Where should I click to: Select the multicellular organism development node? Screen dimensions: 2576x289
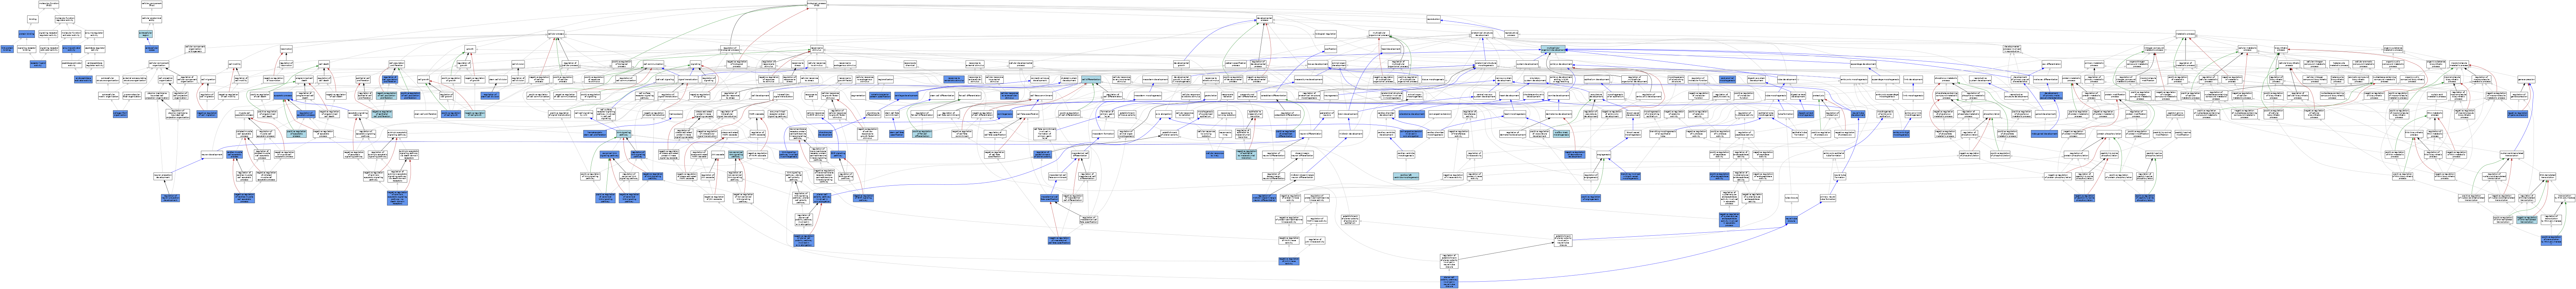point(1553,49)
